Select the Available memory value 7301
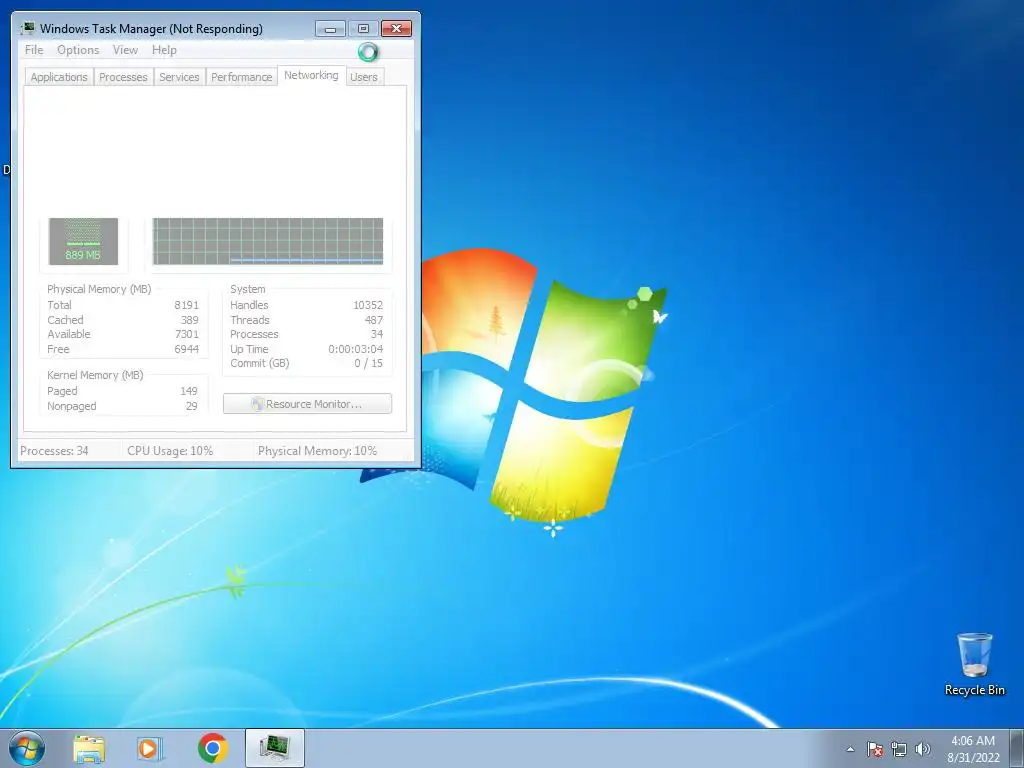 (186, 334)
